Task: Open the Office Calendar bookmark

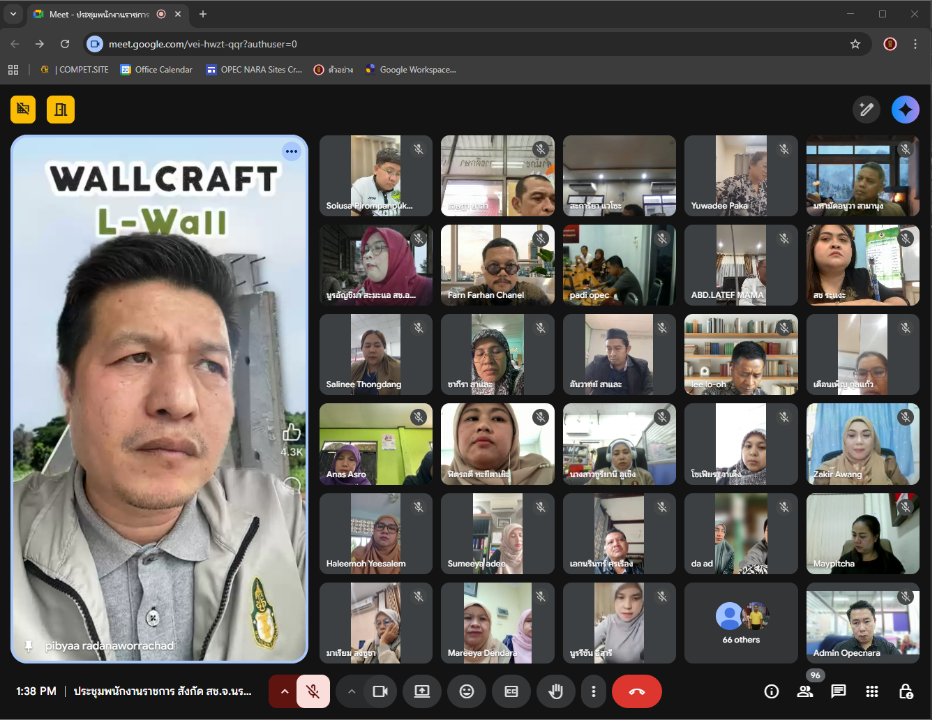Action: (x=156, y=70)
